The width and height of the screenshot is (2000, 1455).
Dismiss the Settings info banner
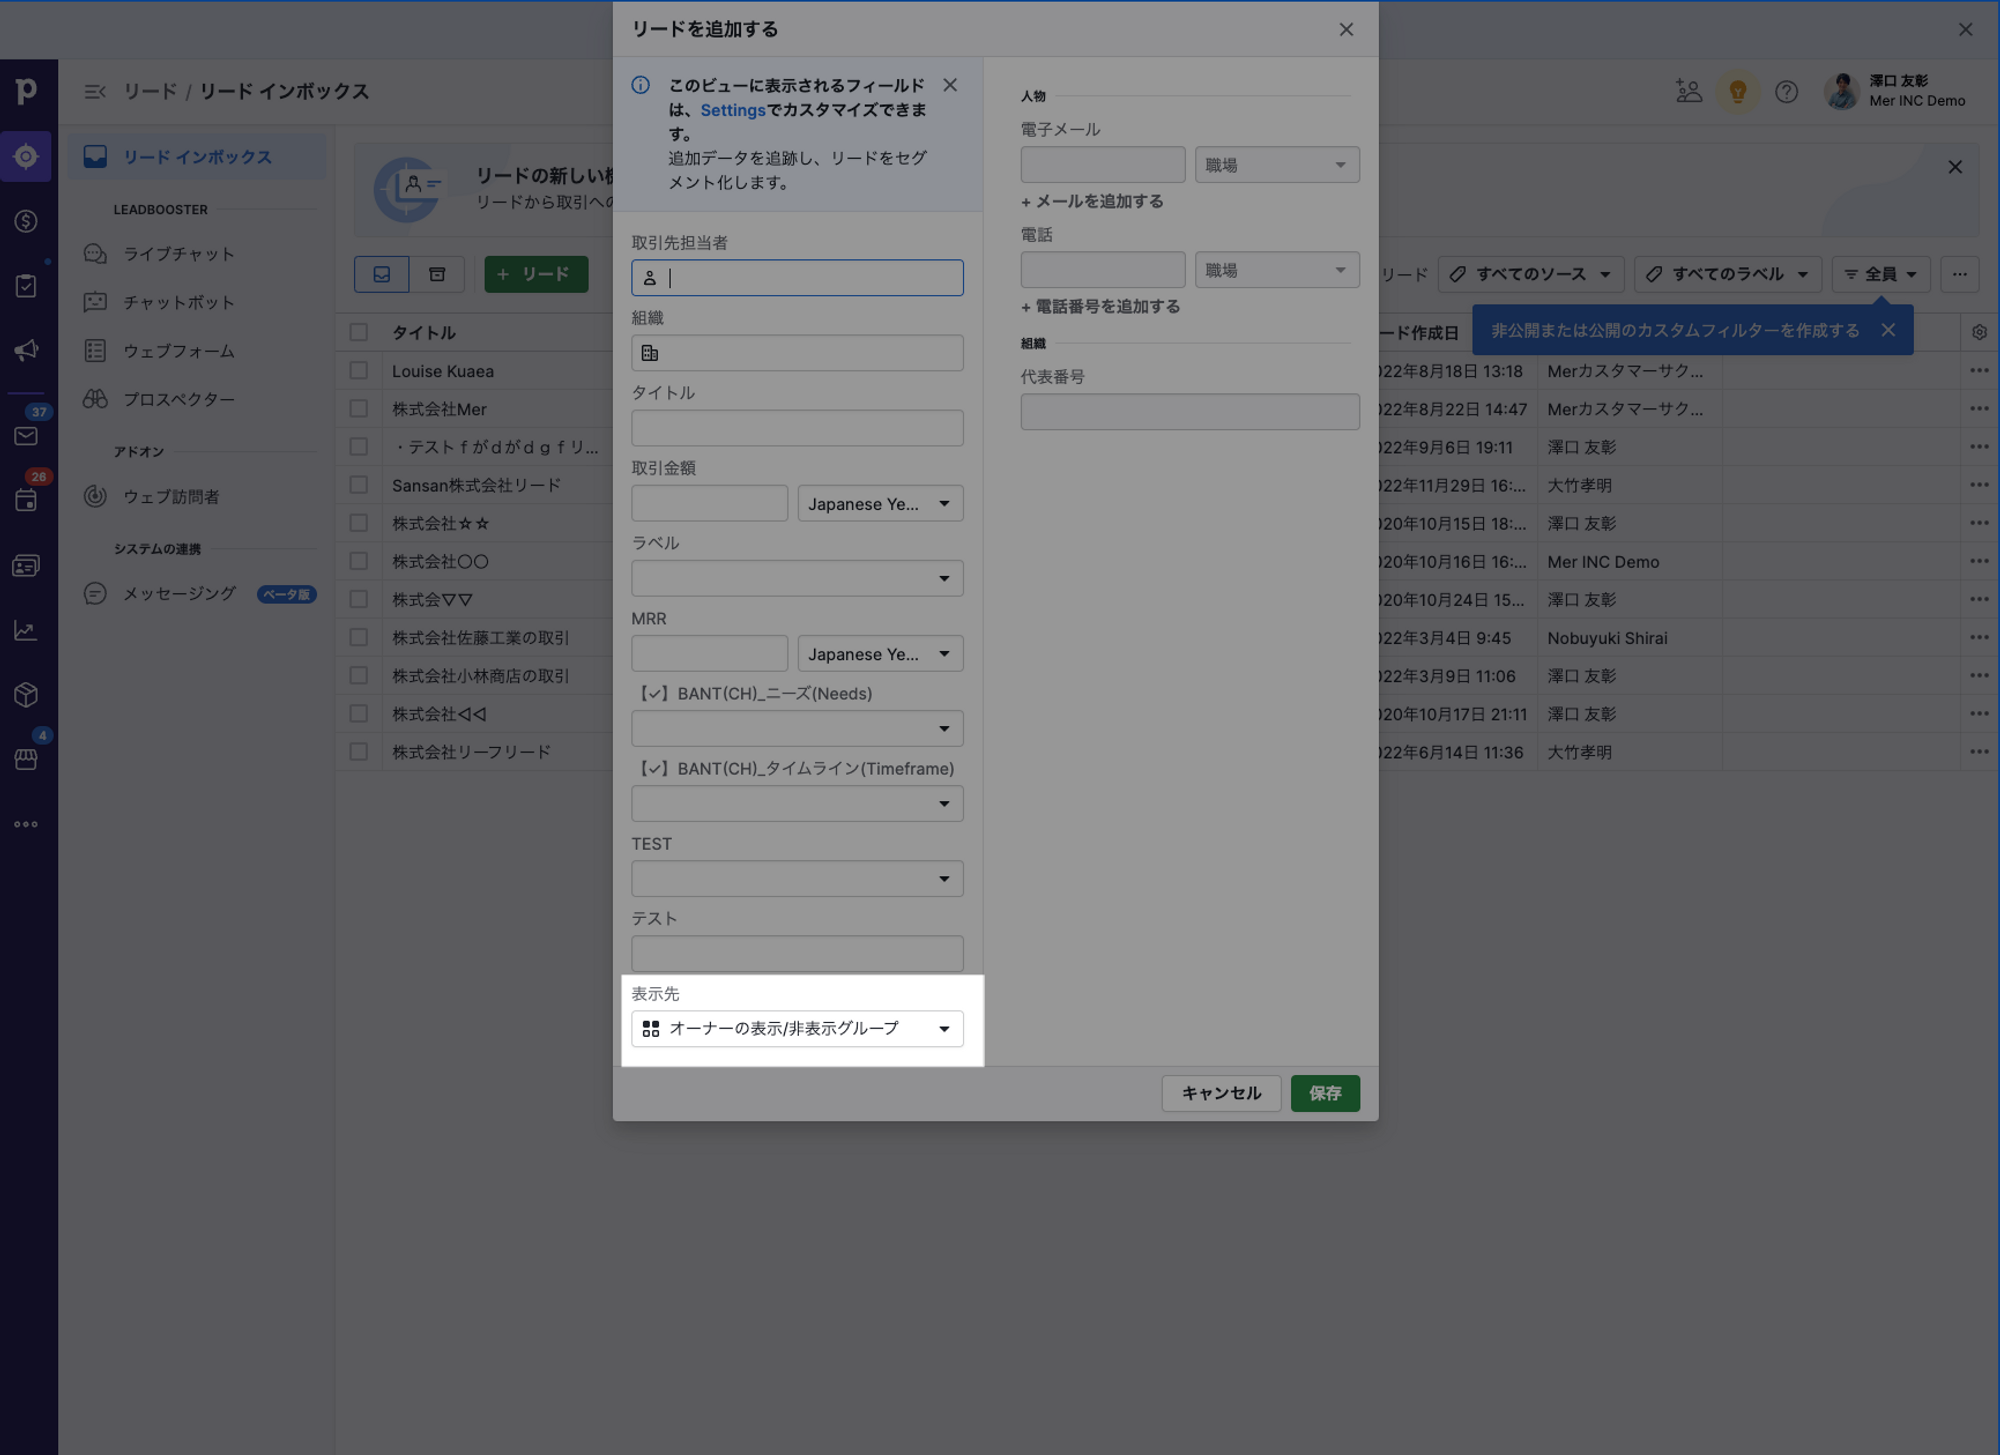pos(950,85)
